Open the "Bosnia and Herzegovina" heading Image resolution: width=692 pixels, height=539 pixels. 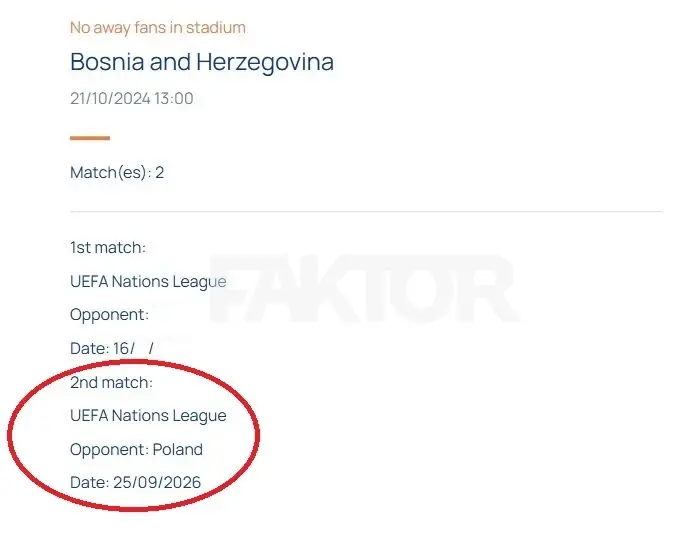(x=201, y=62)
